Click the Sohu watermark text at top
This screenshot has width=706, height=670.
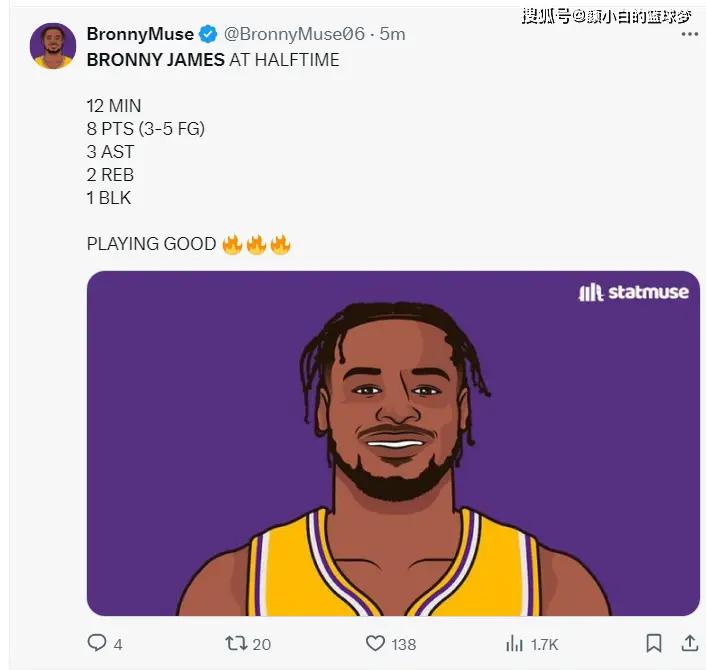point(605,15)
